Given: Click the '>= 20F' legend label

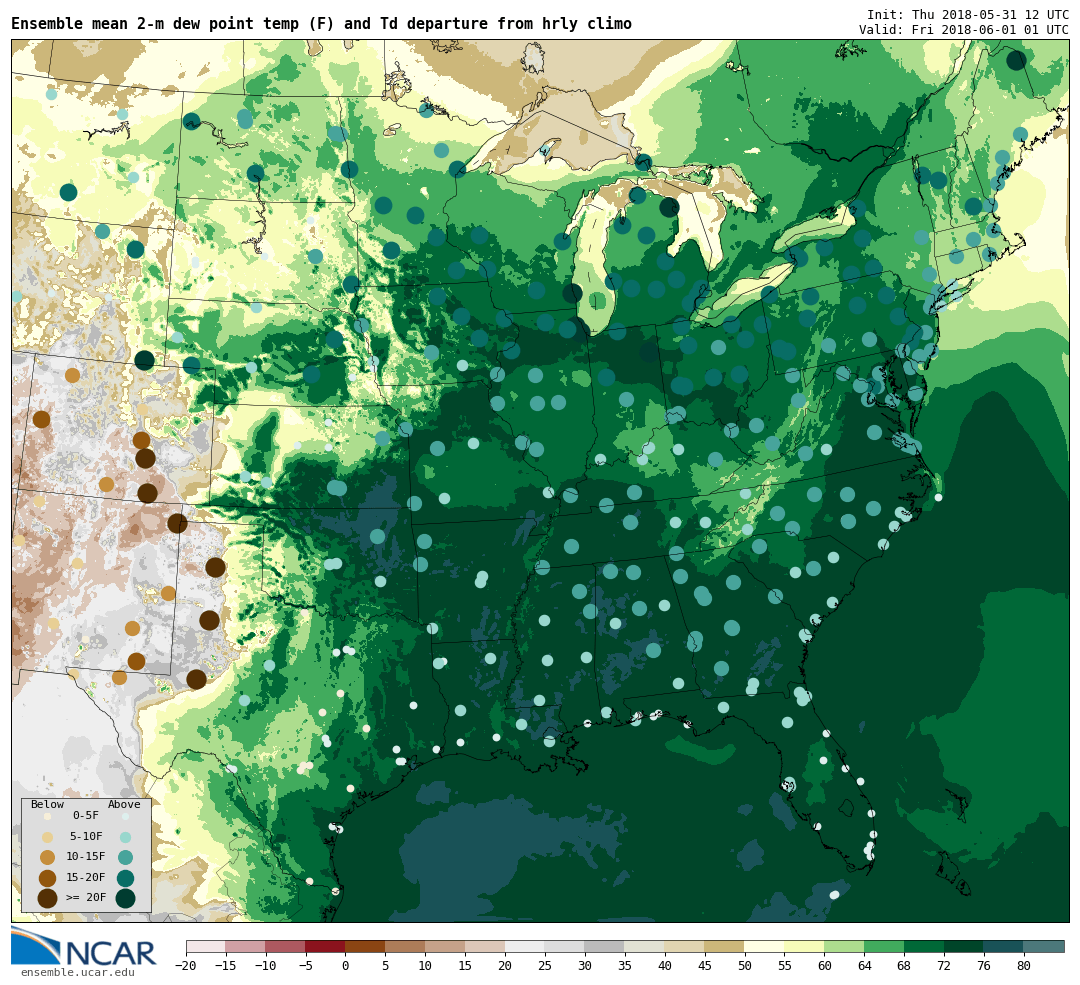Looking at the screenshot, I should 86,898.
